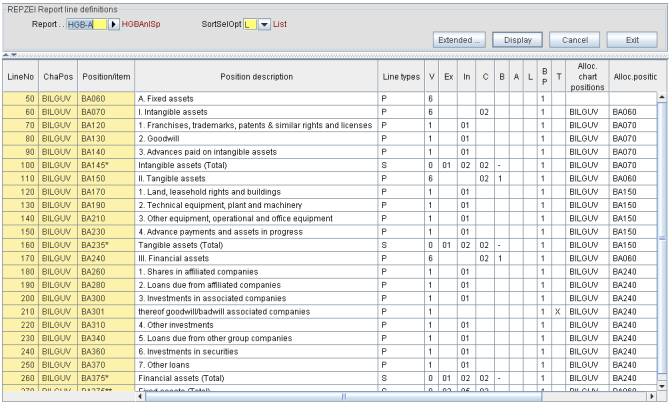Click the Display button
The width and height of the screenshot is (669, 403).
tap(518, 40)
